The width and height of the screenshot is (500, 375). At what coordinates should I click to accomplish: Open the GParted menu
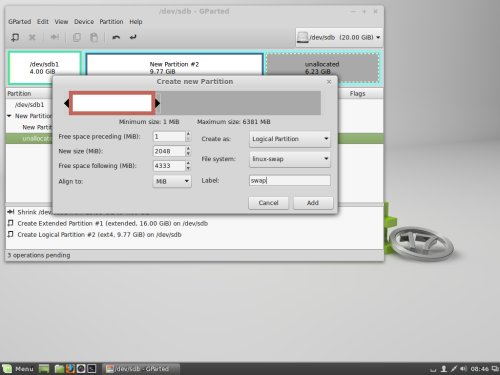[20, 22]
